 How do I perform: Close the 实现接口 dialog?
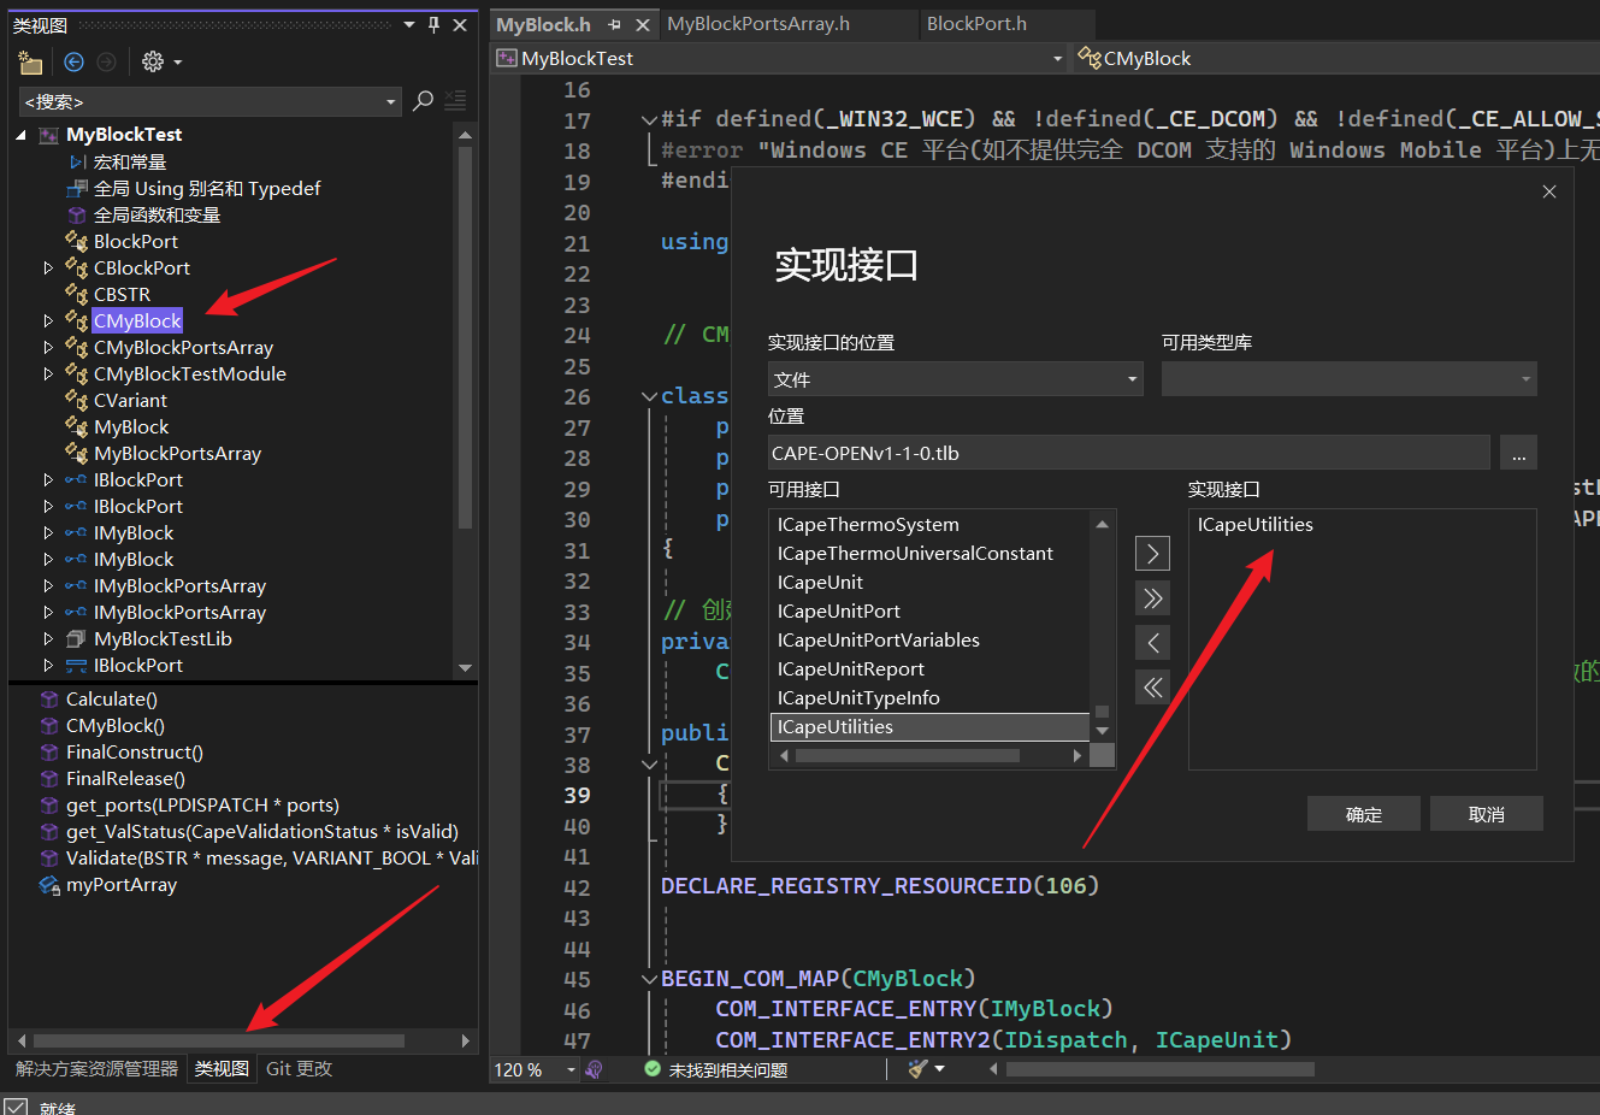coord(1549,191)
